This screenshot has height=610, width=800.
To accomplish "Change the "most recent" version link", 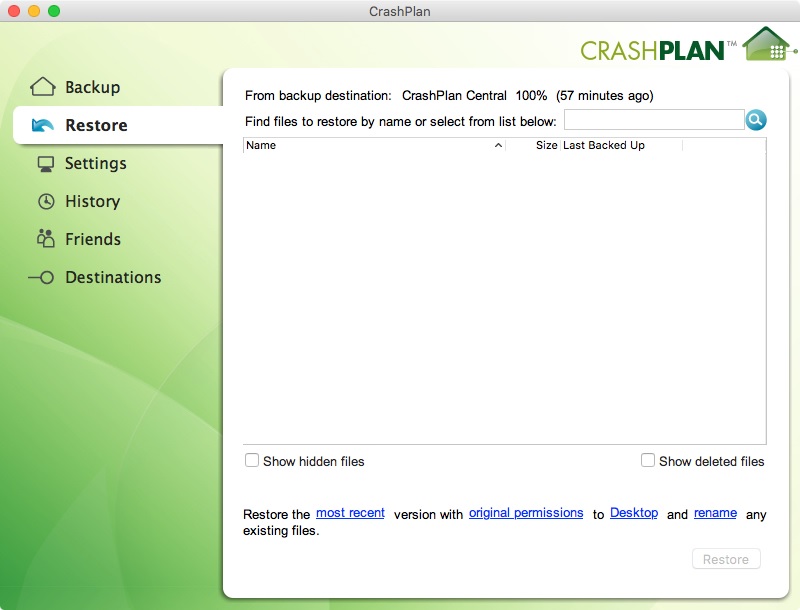I will point(350,513).
